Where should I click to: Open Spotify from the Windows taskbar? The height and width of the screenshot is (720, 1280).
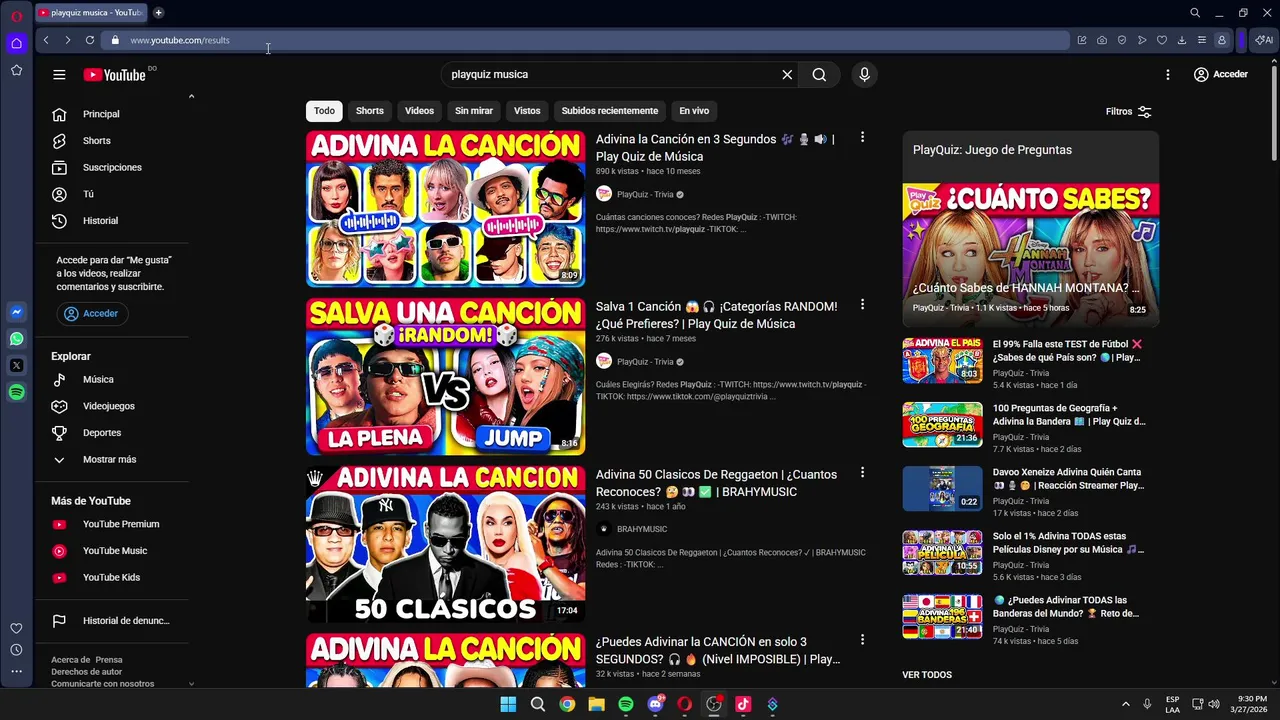pos(626,704)
